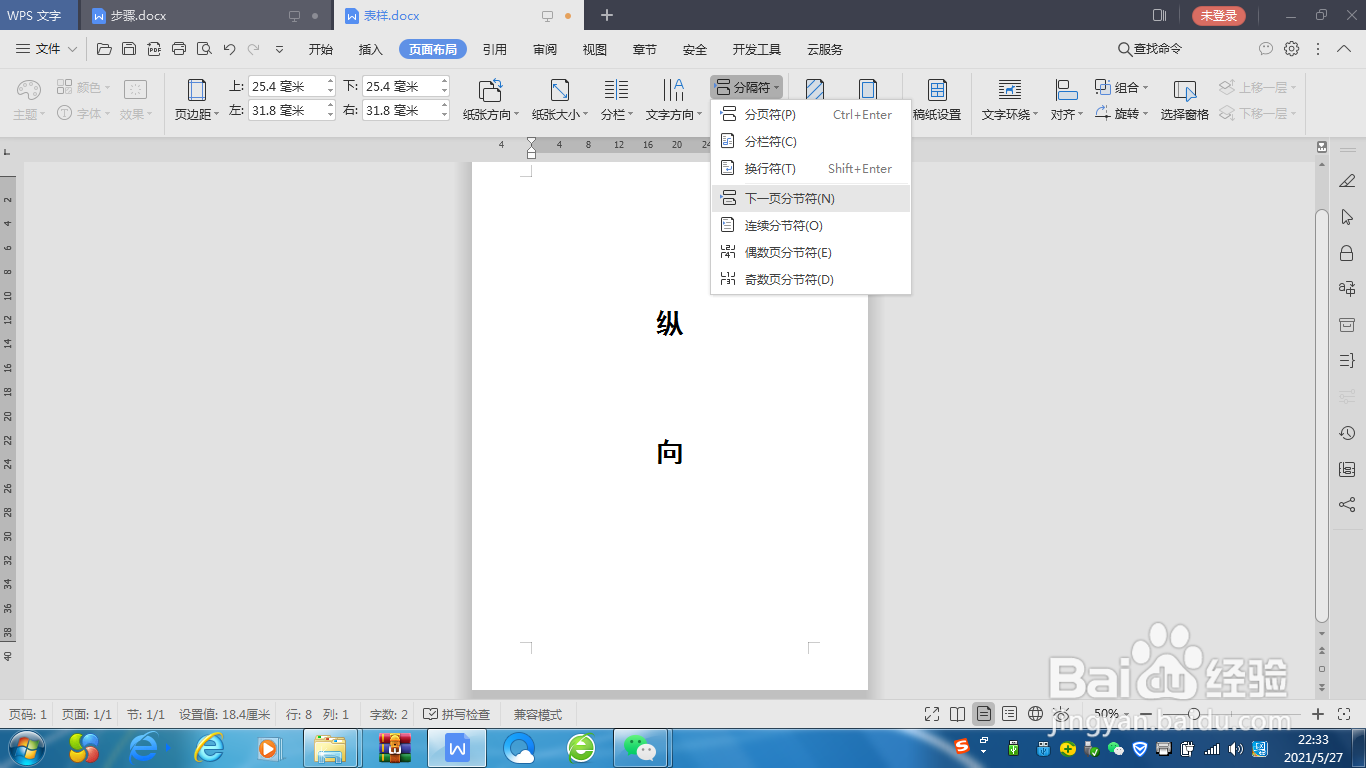Switch to the 审阅 ribbon tab
The width and height of the screenshot is (1366, 768).
coord(545,49)
